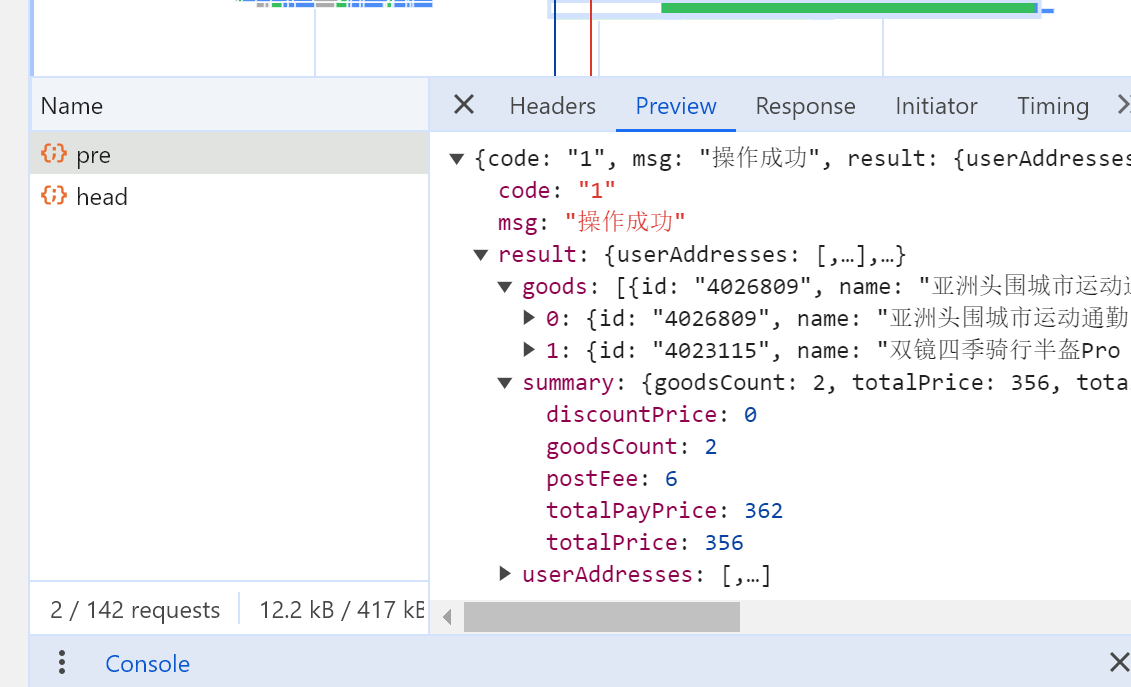Image resolution: width=1131 pixels, height=687 pixels.
Task: Collapse the 'goods' array node
Action: (505, 287)
